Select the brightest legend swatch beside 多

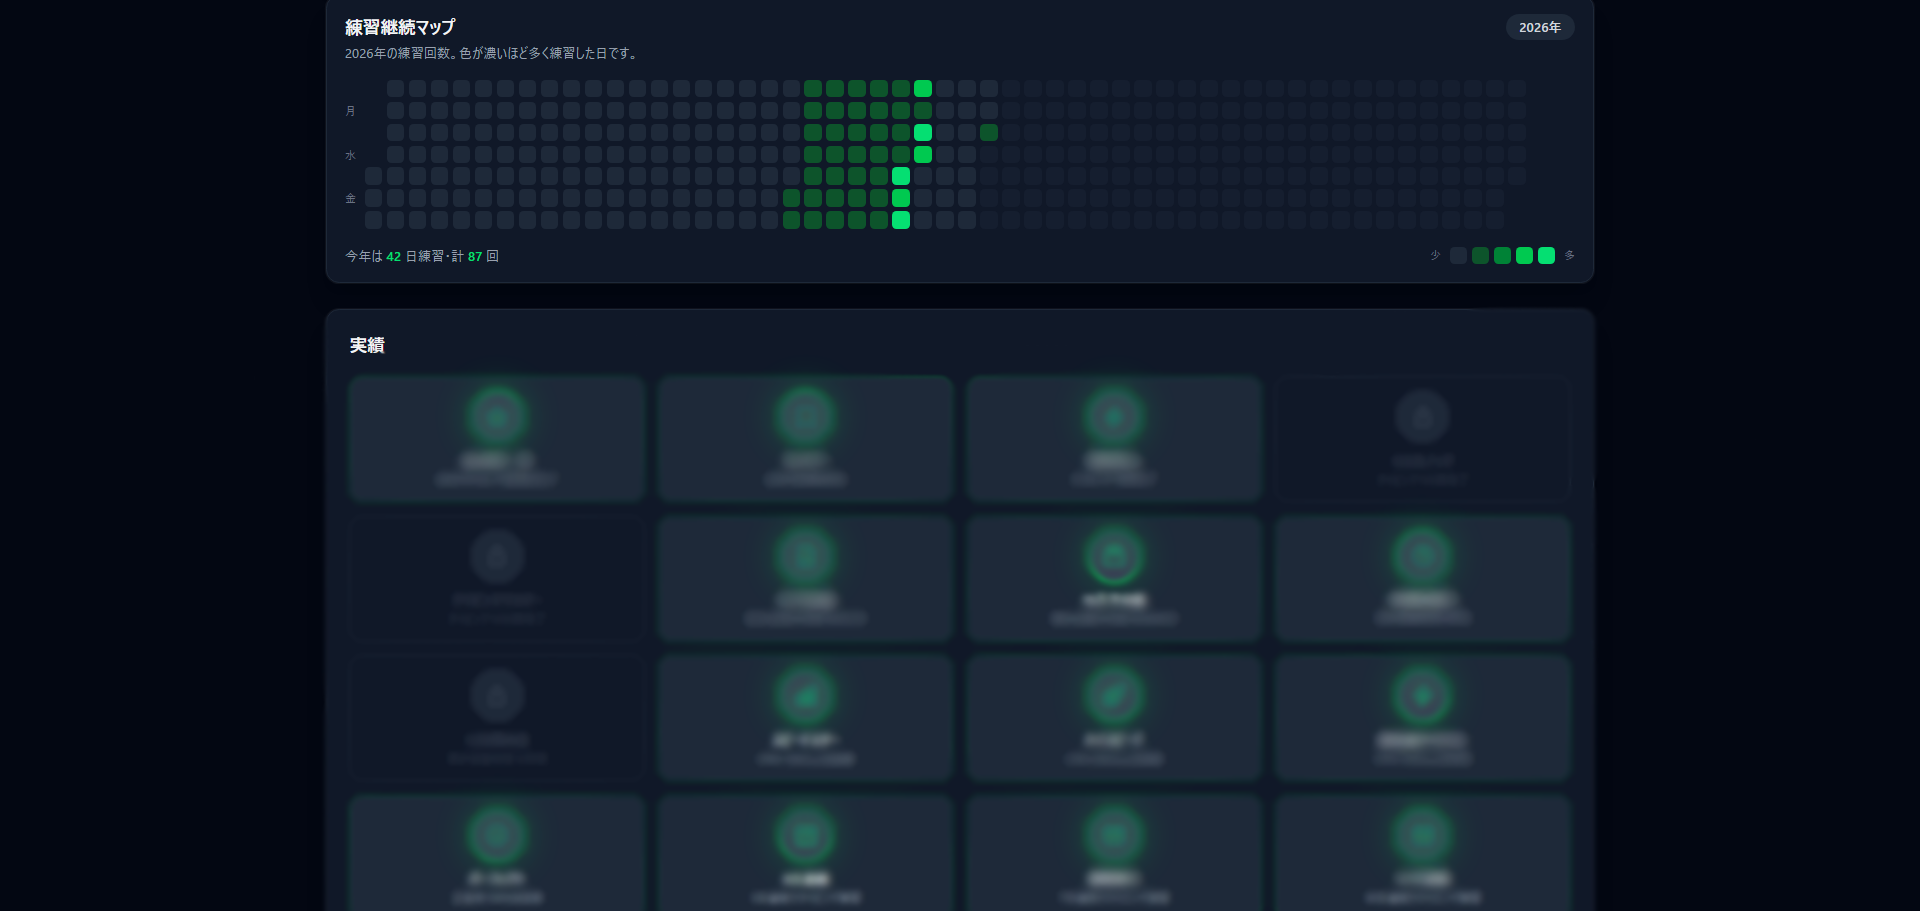tap(1546, 255)
